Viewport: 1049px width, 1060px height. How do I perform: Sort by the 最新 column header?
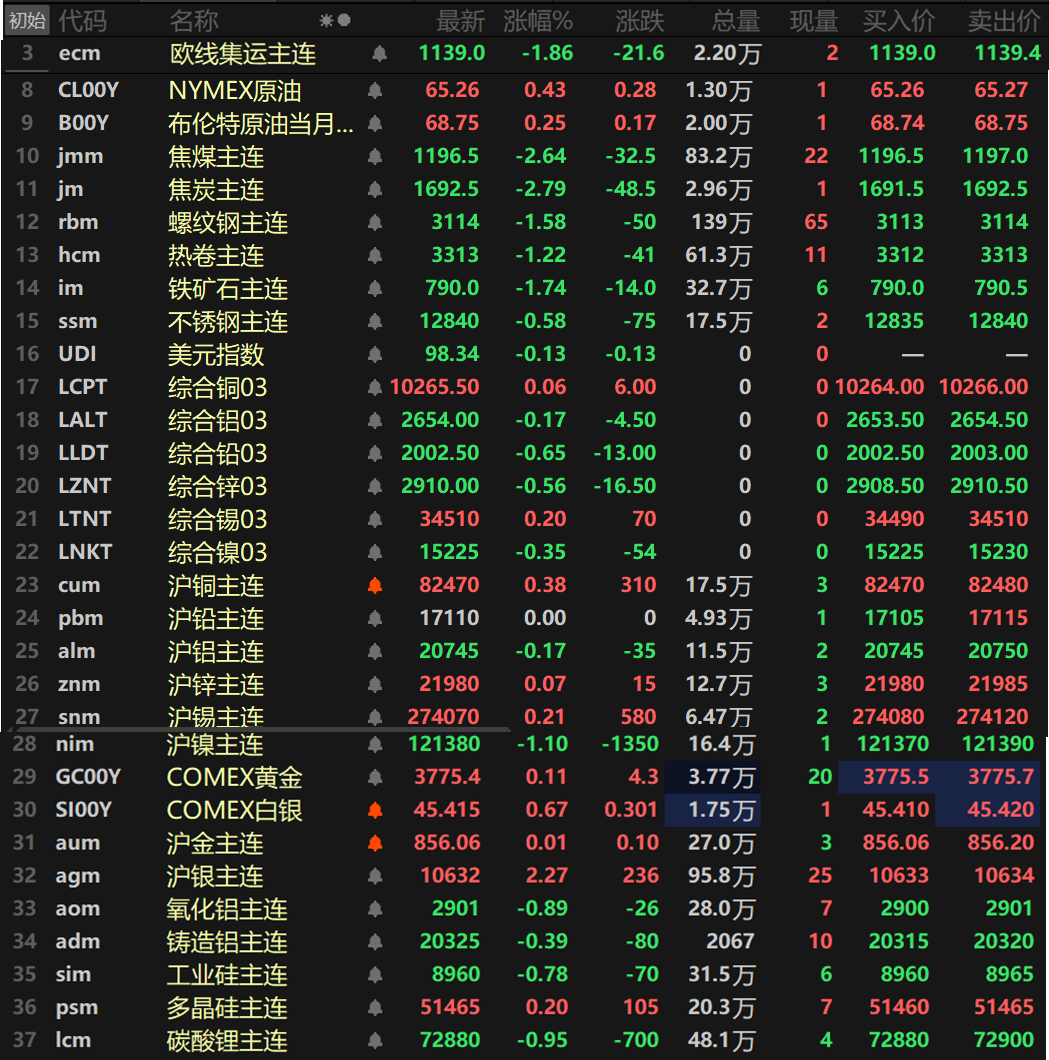click(x=461, y=20)
